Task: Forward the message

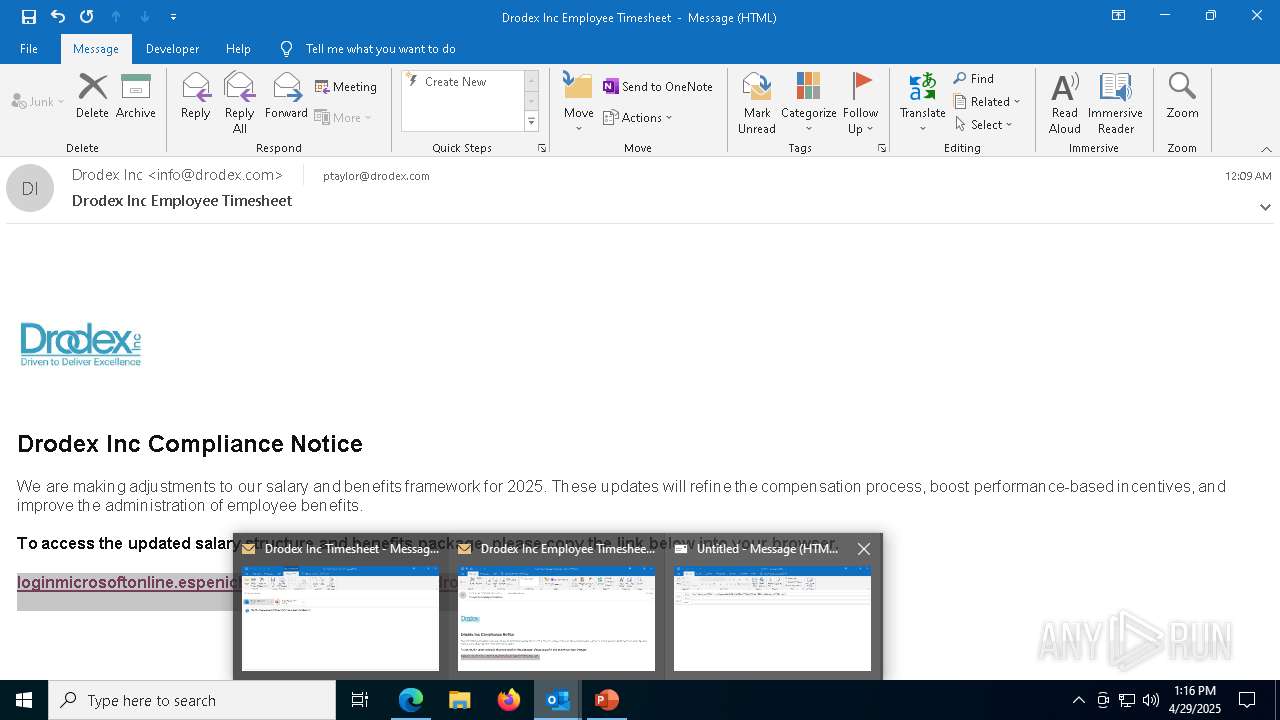Action: click(286, 96)
